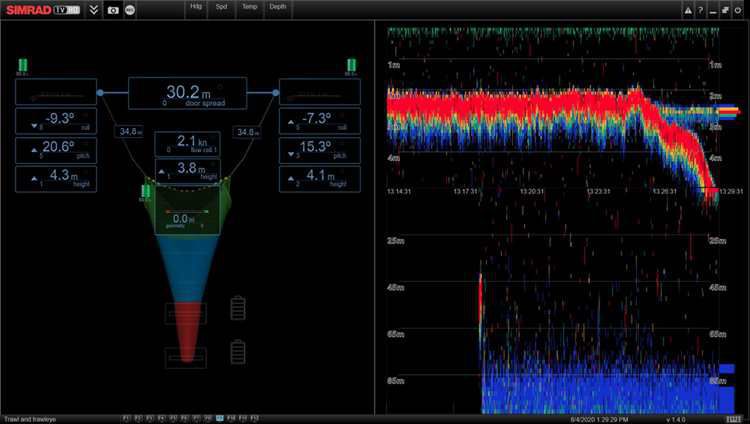Click the starboard door 15.3° pitch box
The image size is (750, 424).
(320, 150)
